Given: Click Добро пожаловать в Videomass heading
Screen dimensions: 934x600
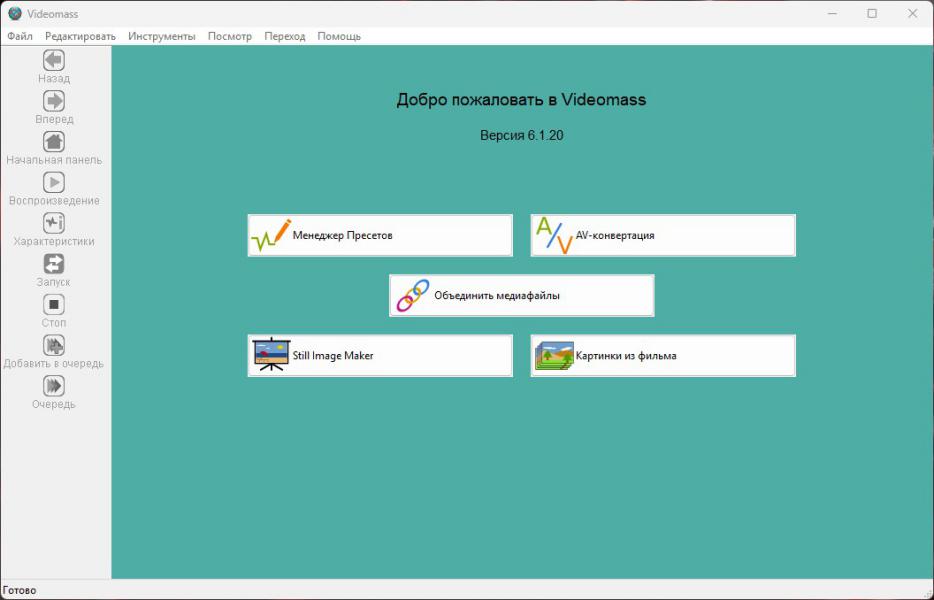Looking at the screenshot, I should pyautogui.click(x=521, y=100).
